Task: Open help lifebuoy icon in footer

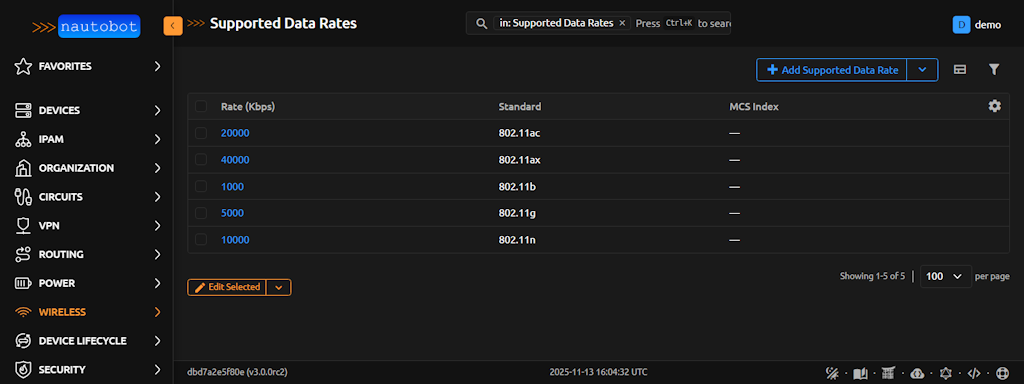Action: [1002, 373]
